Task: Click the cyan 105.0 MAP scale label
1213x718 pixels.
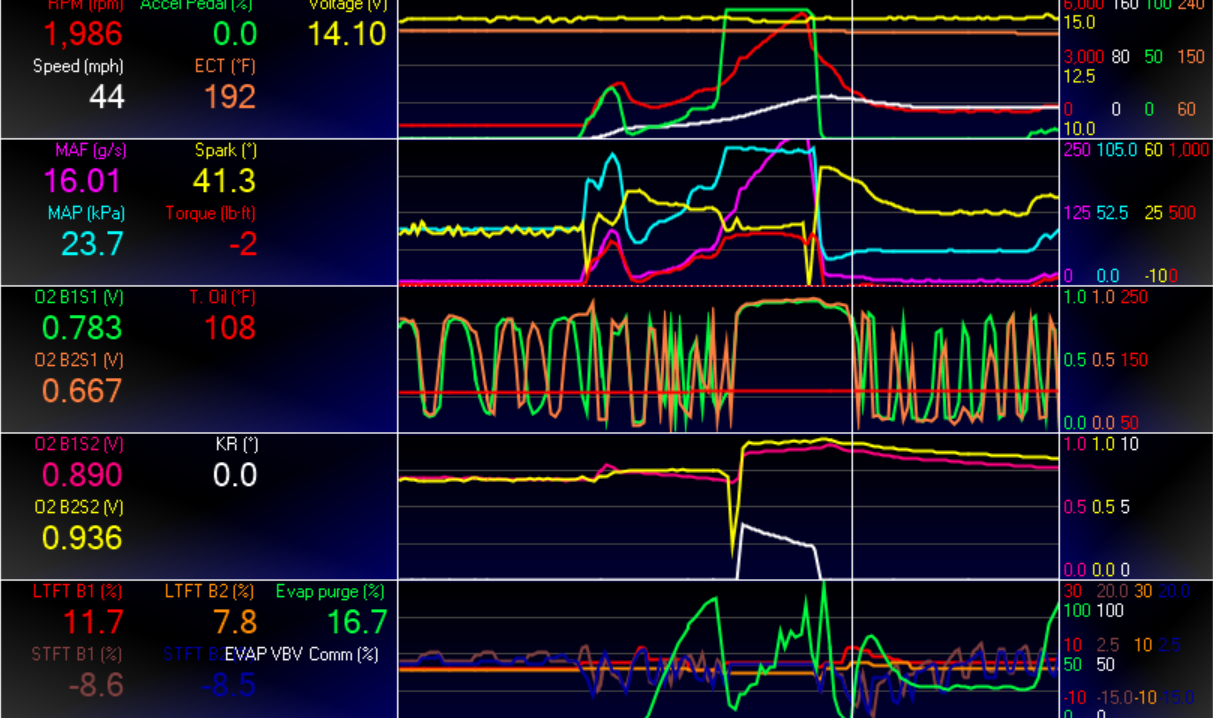Action: pyautogui.click(x=1116, y=149)
